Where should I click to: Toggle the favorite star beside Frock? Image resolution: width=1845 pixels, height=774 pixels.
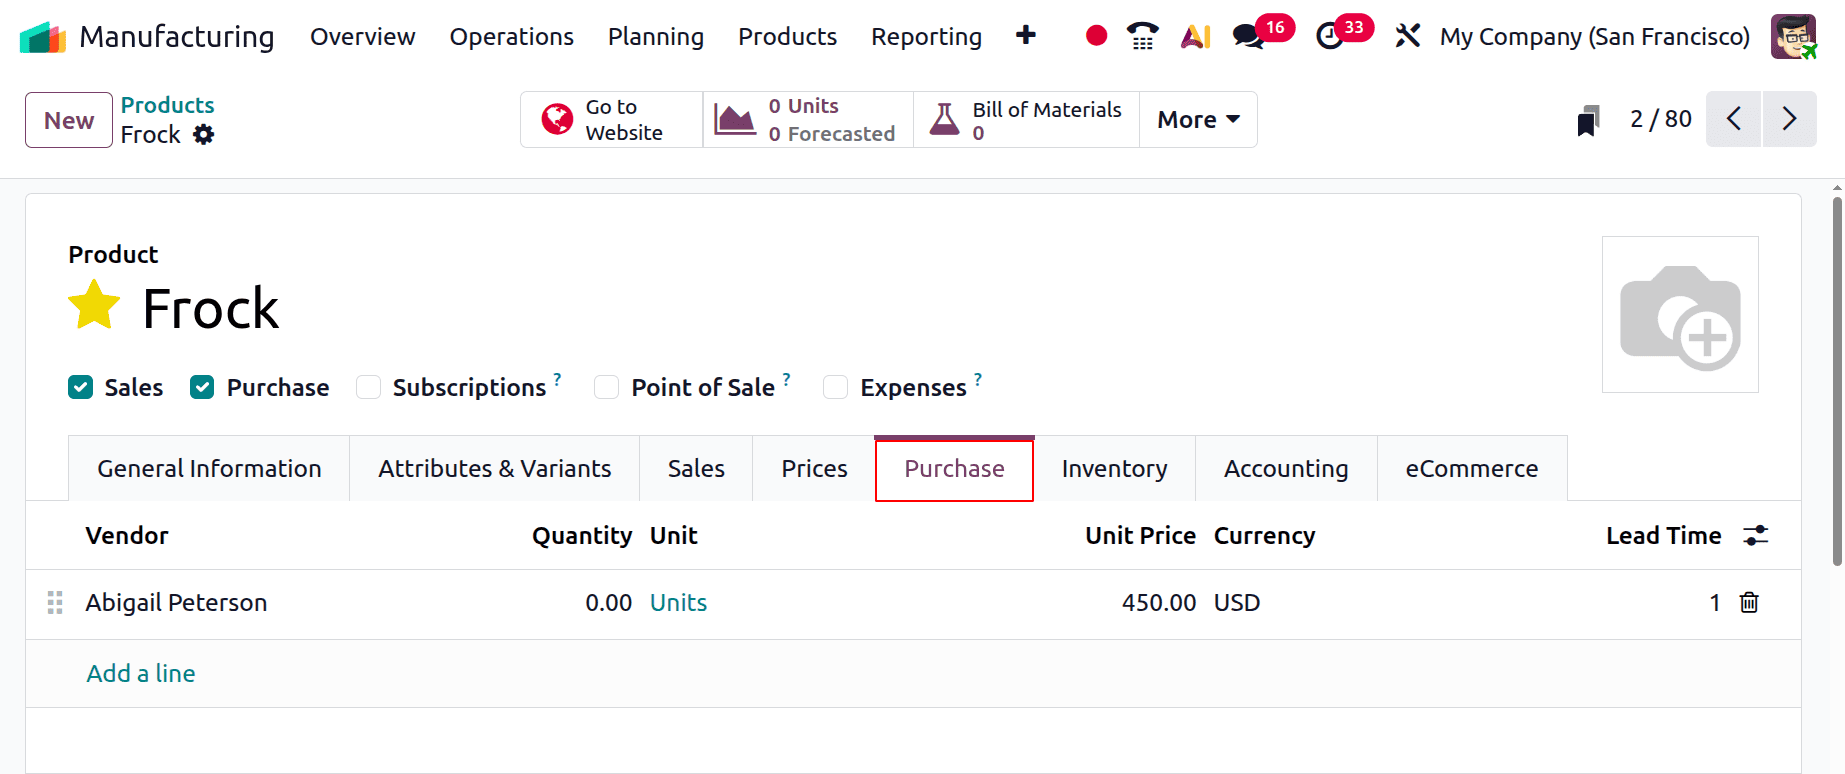click(94, 306)
